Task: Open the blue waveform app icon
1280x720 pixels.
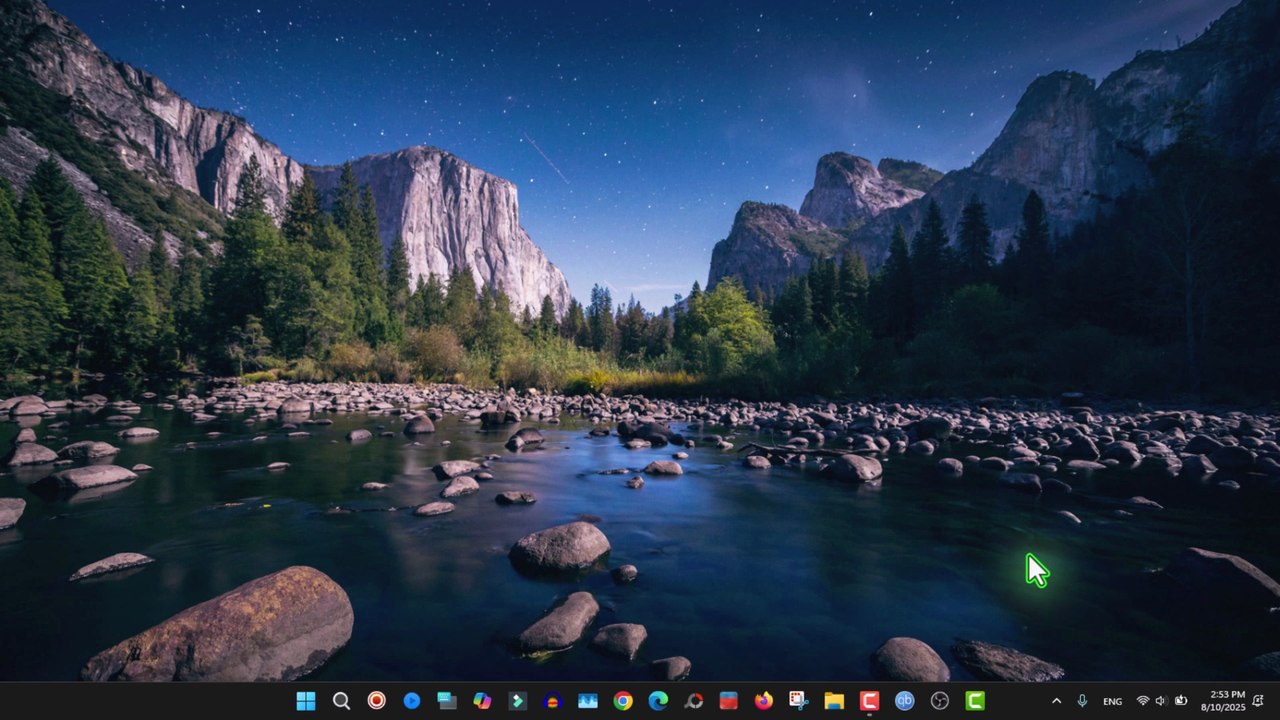Action: [x=588, y=701]
